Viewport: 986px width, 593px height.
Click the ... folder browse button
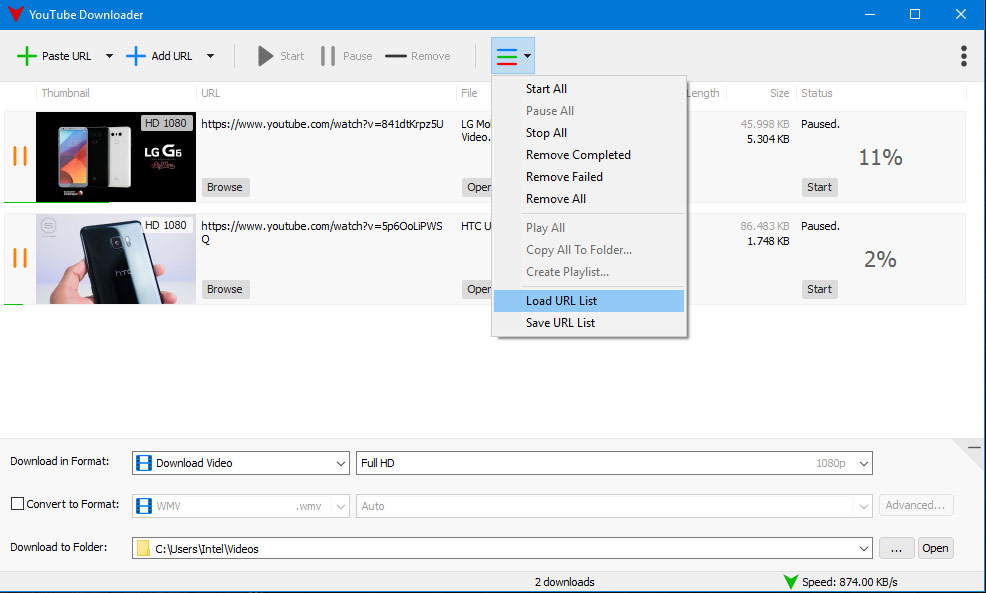point(896,548)
